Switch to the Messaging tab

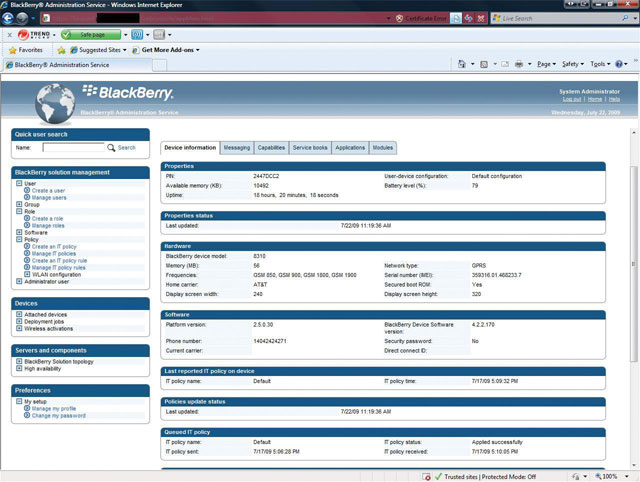237,148
